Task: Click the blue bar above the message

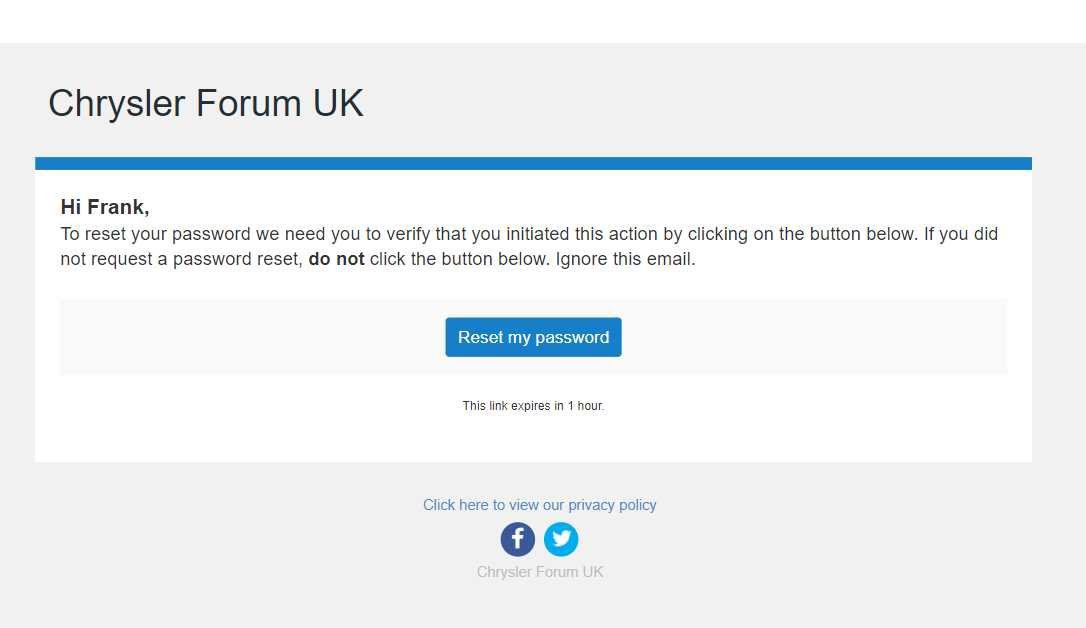Action: tap(533, 163)
